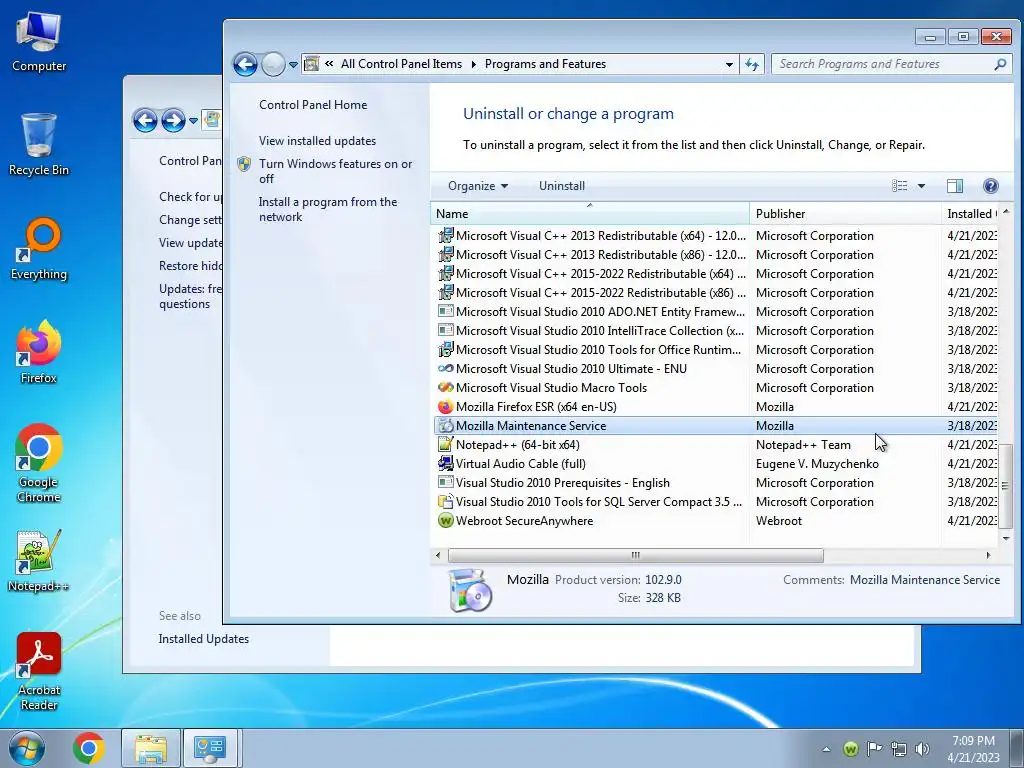Open Google Chrome desktop shortcut
Screen dimensions: 1024x768
39,463
